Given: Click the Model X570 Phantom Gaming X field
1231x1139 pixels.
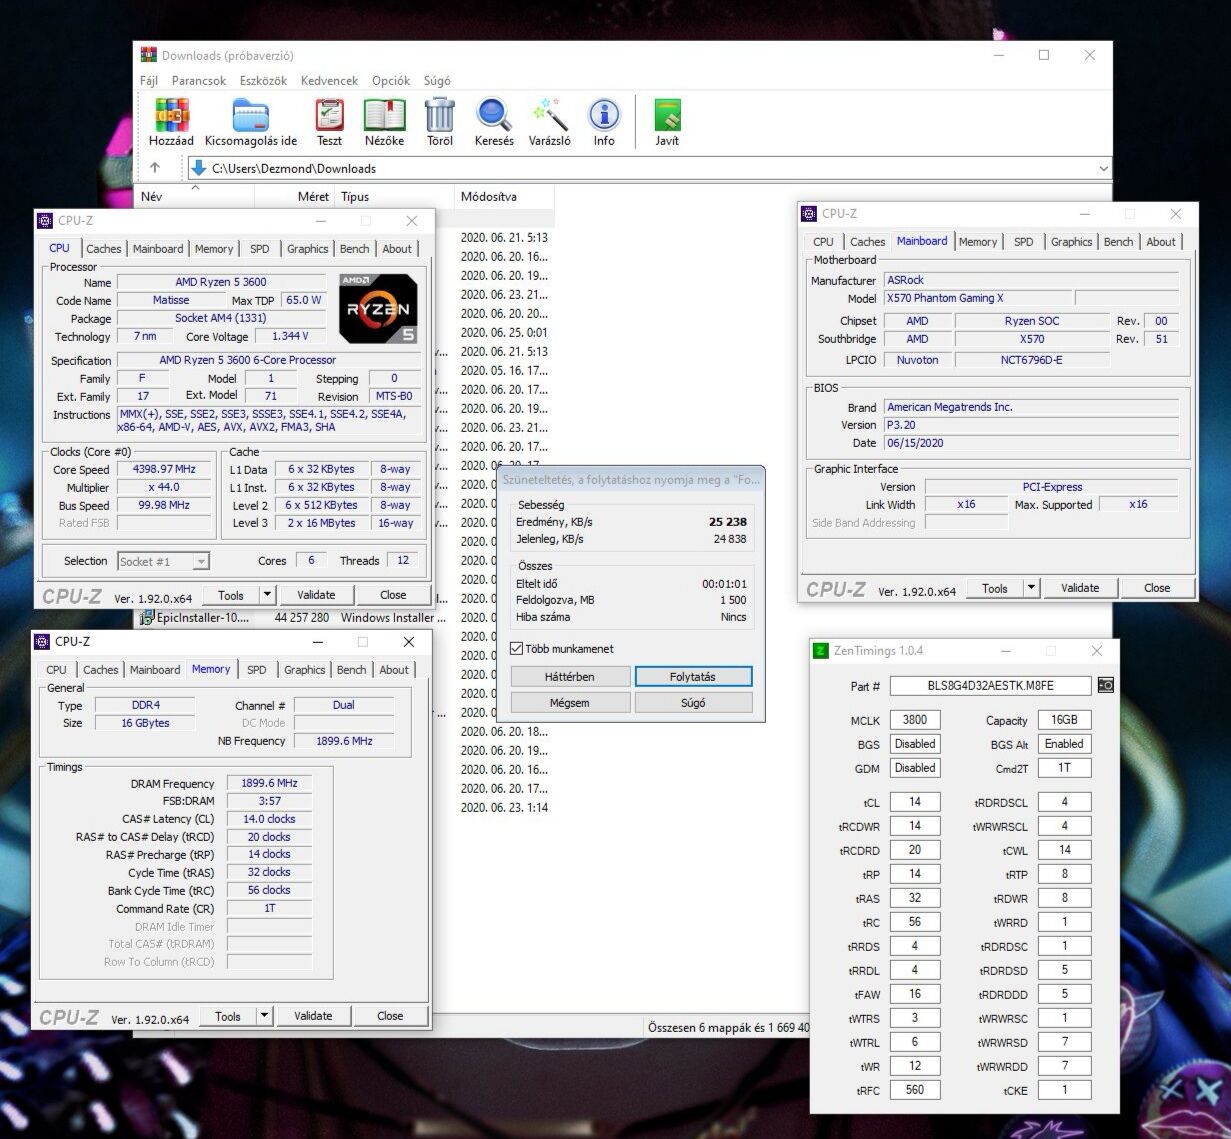Looking at the screenshot, I should tap(978, 298).
